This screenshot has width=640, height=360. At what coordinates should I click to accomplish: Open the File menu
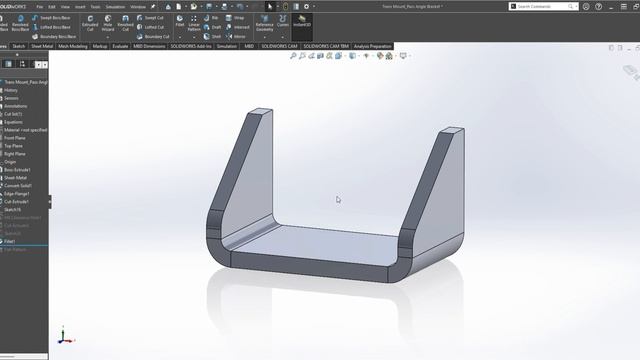tap(40, 7)
